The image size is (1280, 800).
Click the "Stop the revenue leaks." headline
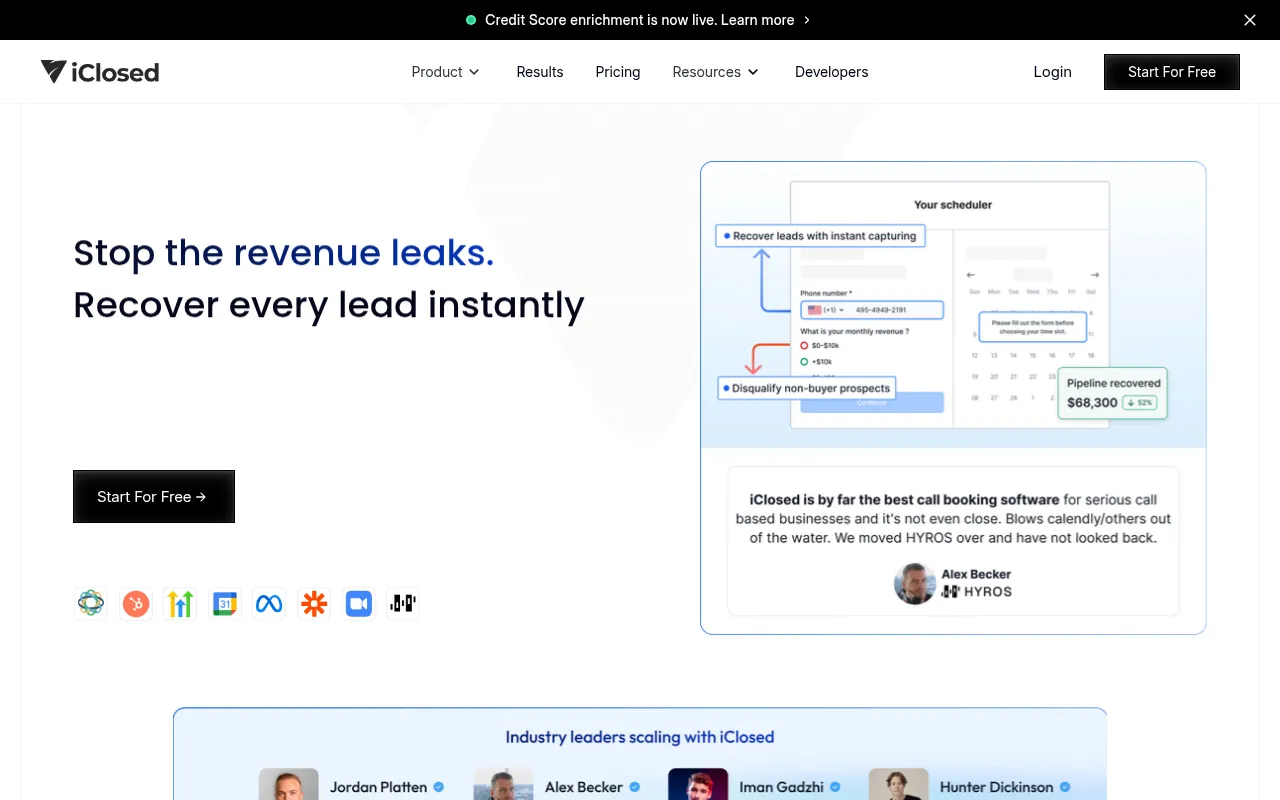click(284, 253)
